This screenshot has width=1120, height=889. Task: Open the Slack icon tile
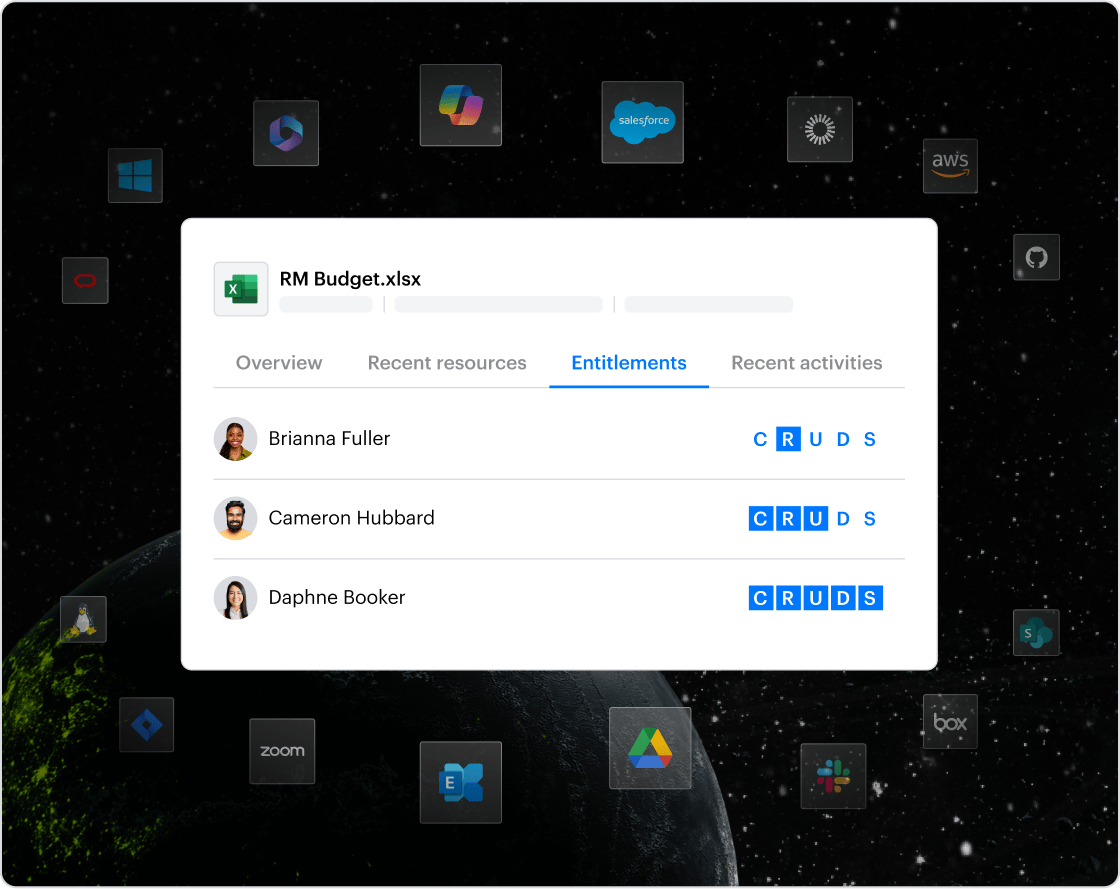832,775
